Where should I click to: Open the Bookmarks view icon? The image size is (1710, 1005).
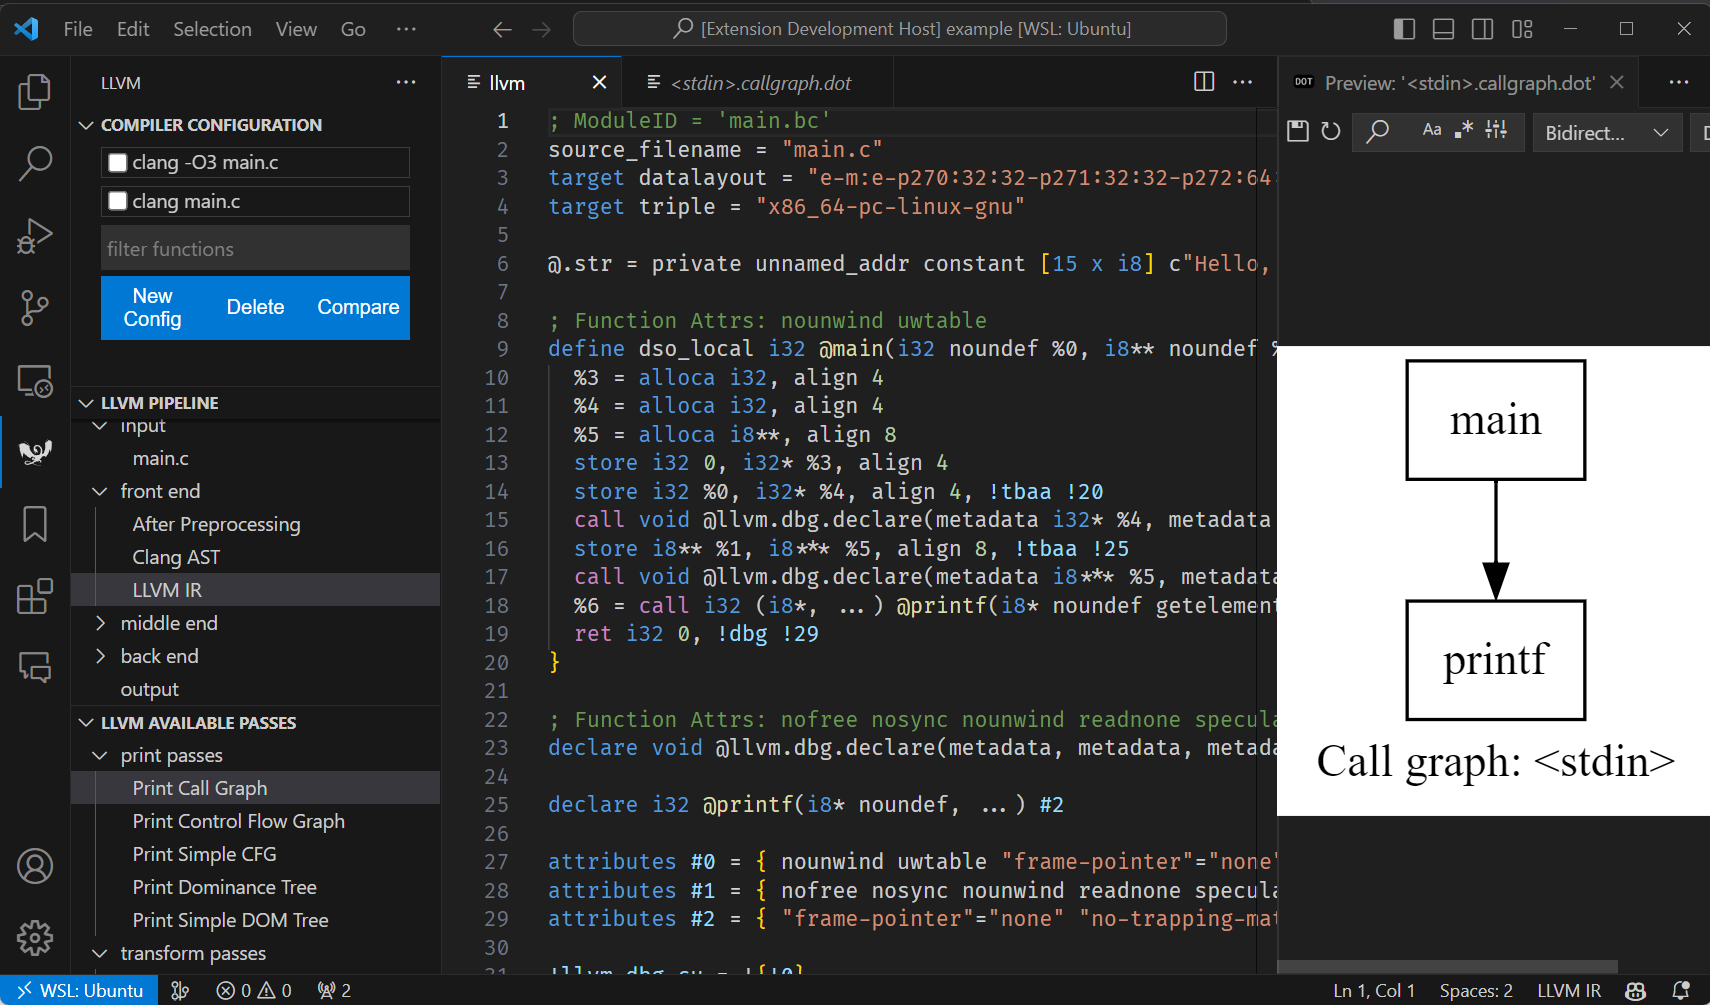click(35, 524)
